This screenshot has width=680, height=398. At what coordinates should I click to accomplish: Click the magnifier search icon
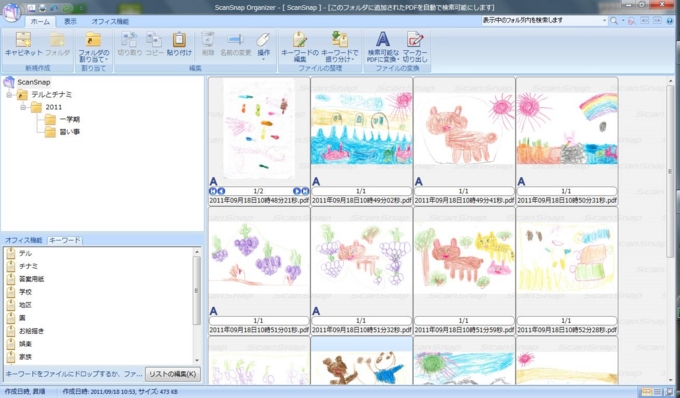[x=614, y=21]
